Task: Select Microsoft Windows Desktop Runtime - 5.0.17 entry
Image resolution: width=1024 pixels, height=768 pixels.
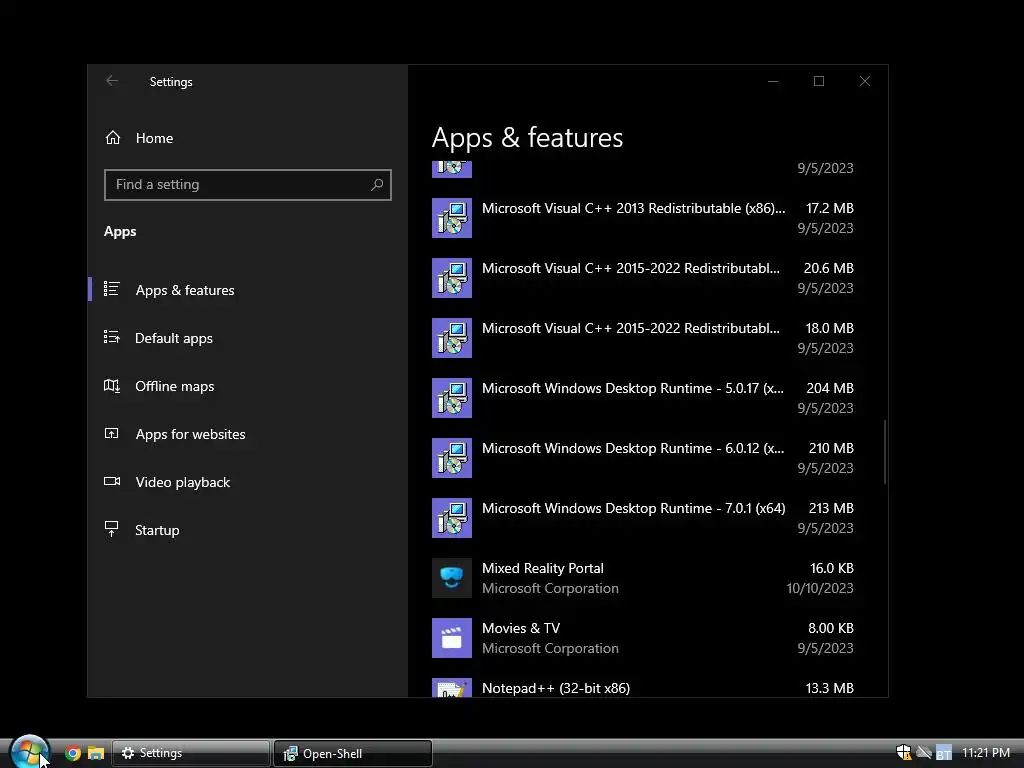Action: click(x=643, y=398)
